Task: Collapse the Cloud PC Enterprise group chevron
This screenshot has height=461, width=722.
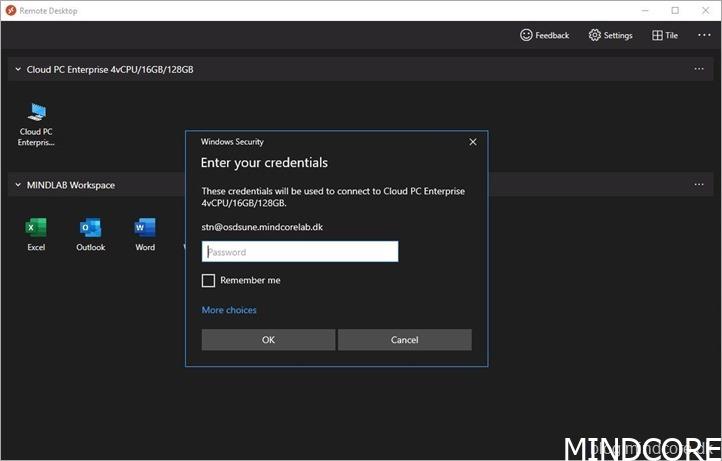Action: click(x=17, y=70)
